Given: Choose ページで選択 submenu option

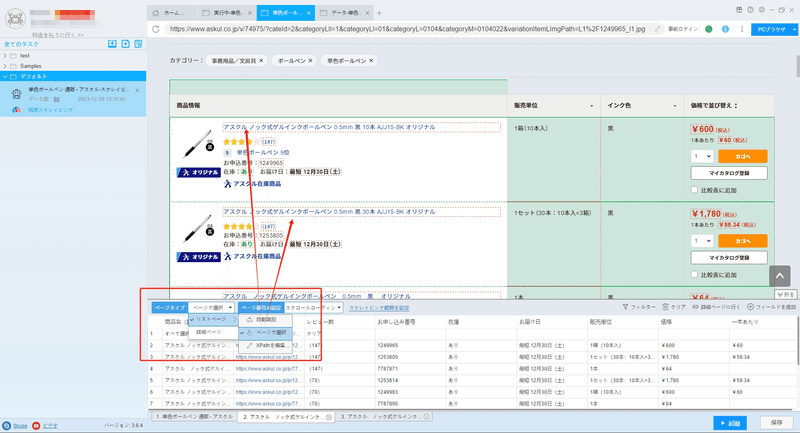Looking at the screenshot, I should point(265,333).
